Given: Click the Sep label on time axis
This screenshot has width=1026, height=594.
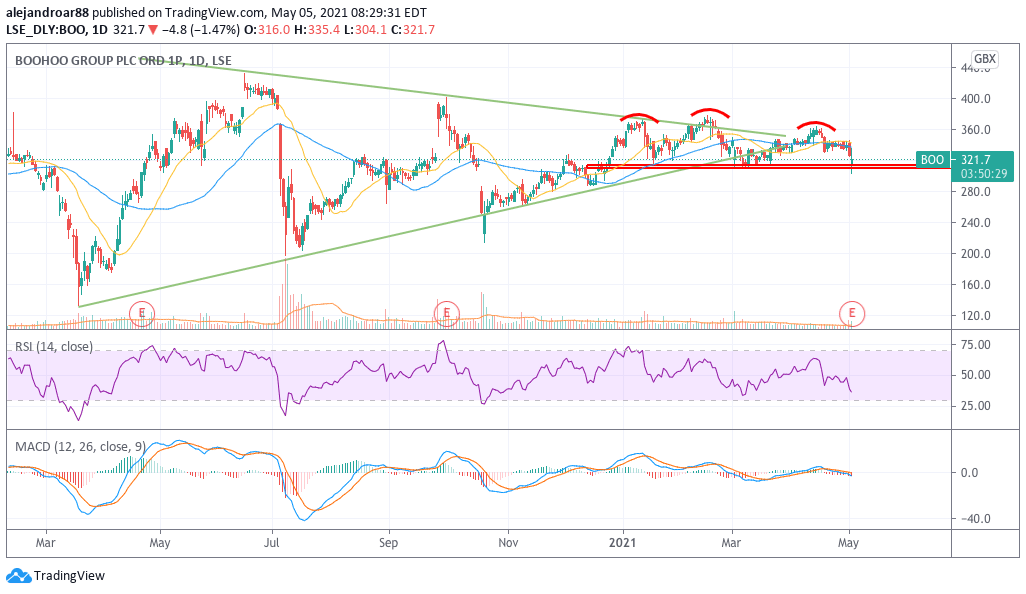Looking at the screenshot, I should click(389, 543).
